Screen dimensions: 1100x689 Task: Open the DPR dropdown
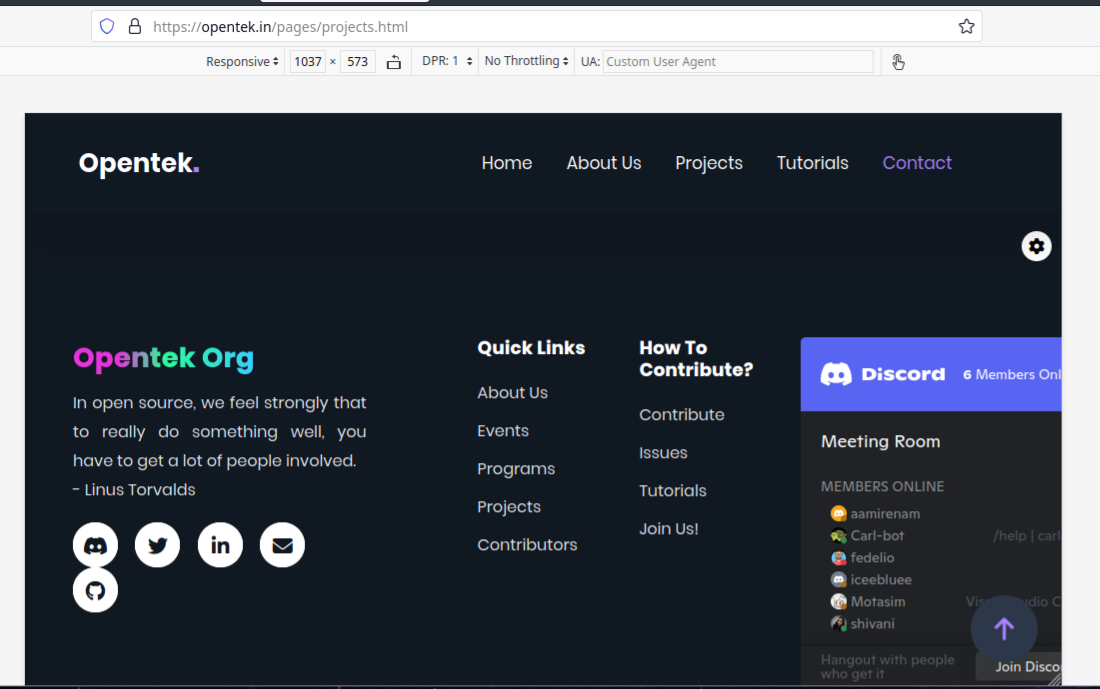pyautogui.click(x=445, y=61)
